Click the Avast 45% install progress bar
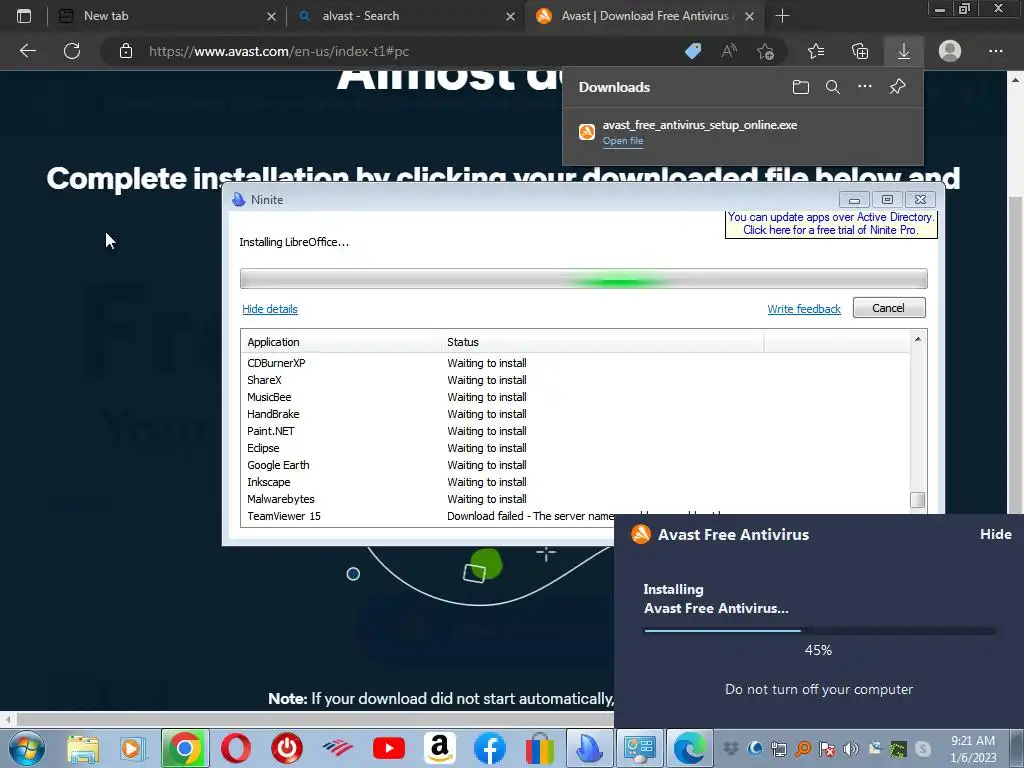This screenshot has width=1024, height=768. click(x=820, y=631)
